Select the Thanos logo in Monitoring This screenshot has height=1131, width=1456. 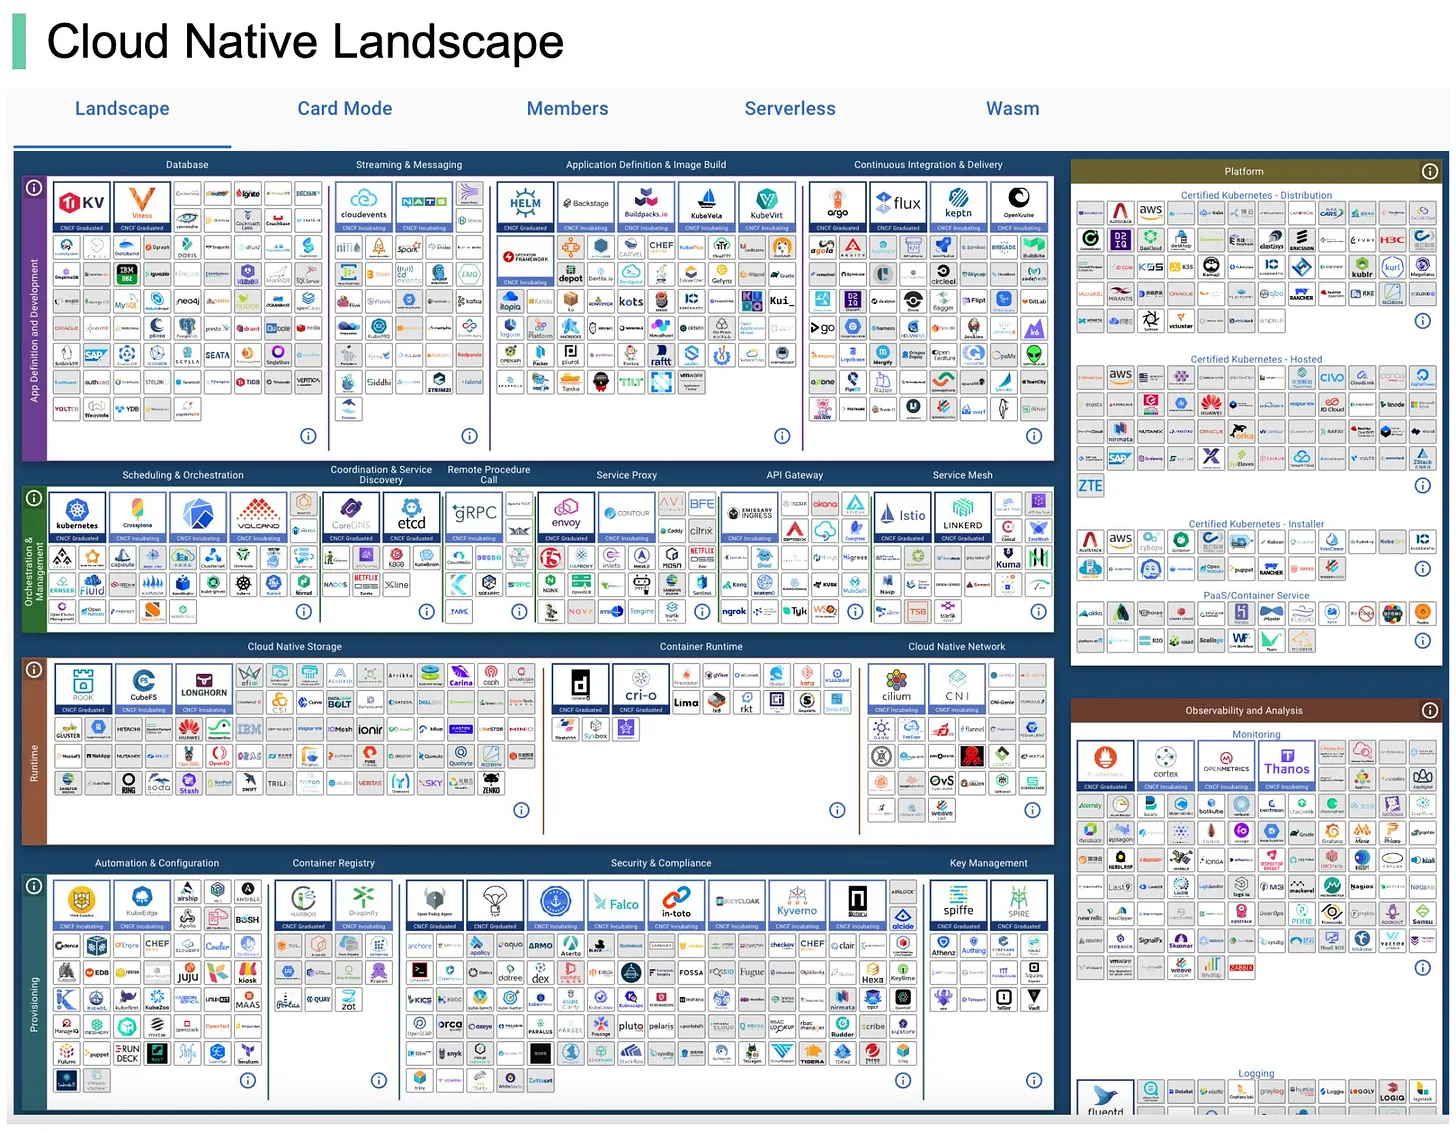(x=1287, y=763)
